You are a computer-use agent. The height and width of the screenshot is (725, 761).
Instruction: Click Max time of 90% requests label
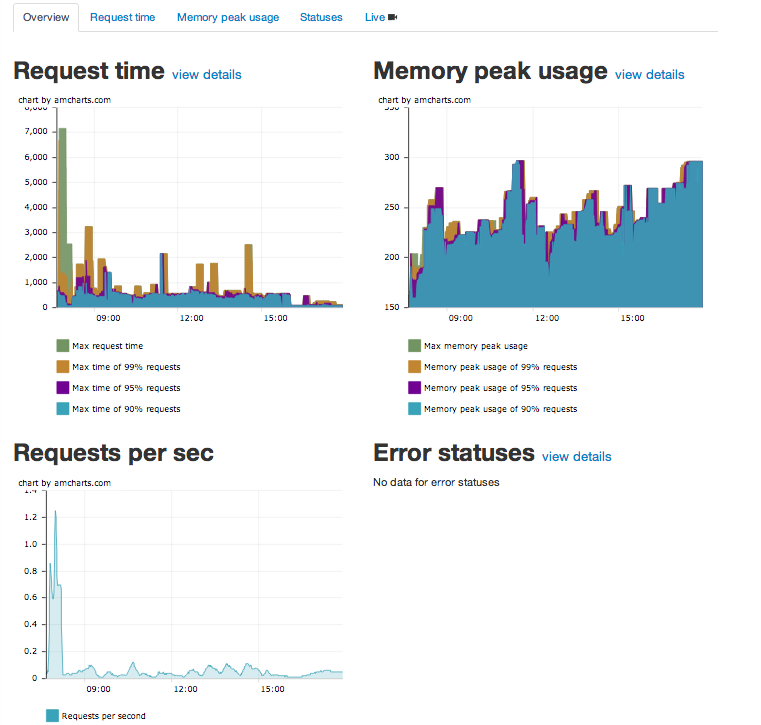[x=126, y=409]
